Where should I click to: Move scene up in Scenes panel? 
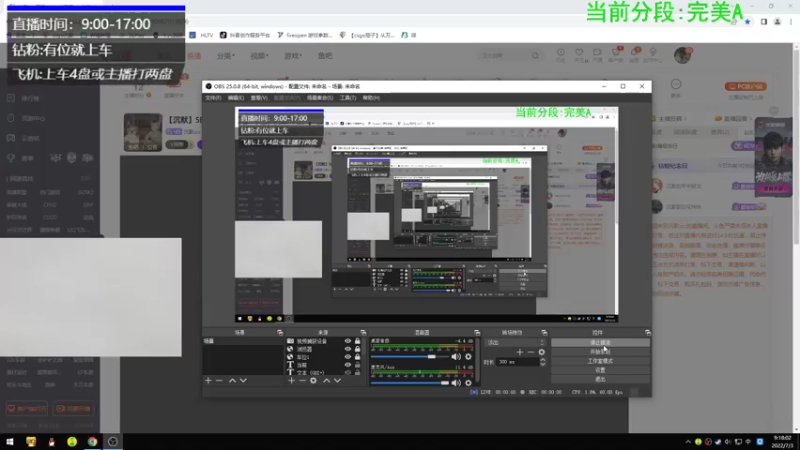[x=232, y=381]
